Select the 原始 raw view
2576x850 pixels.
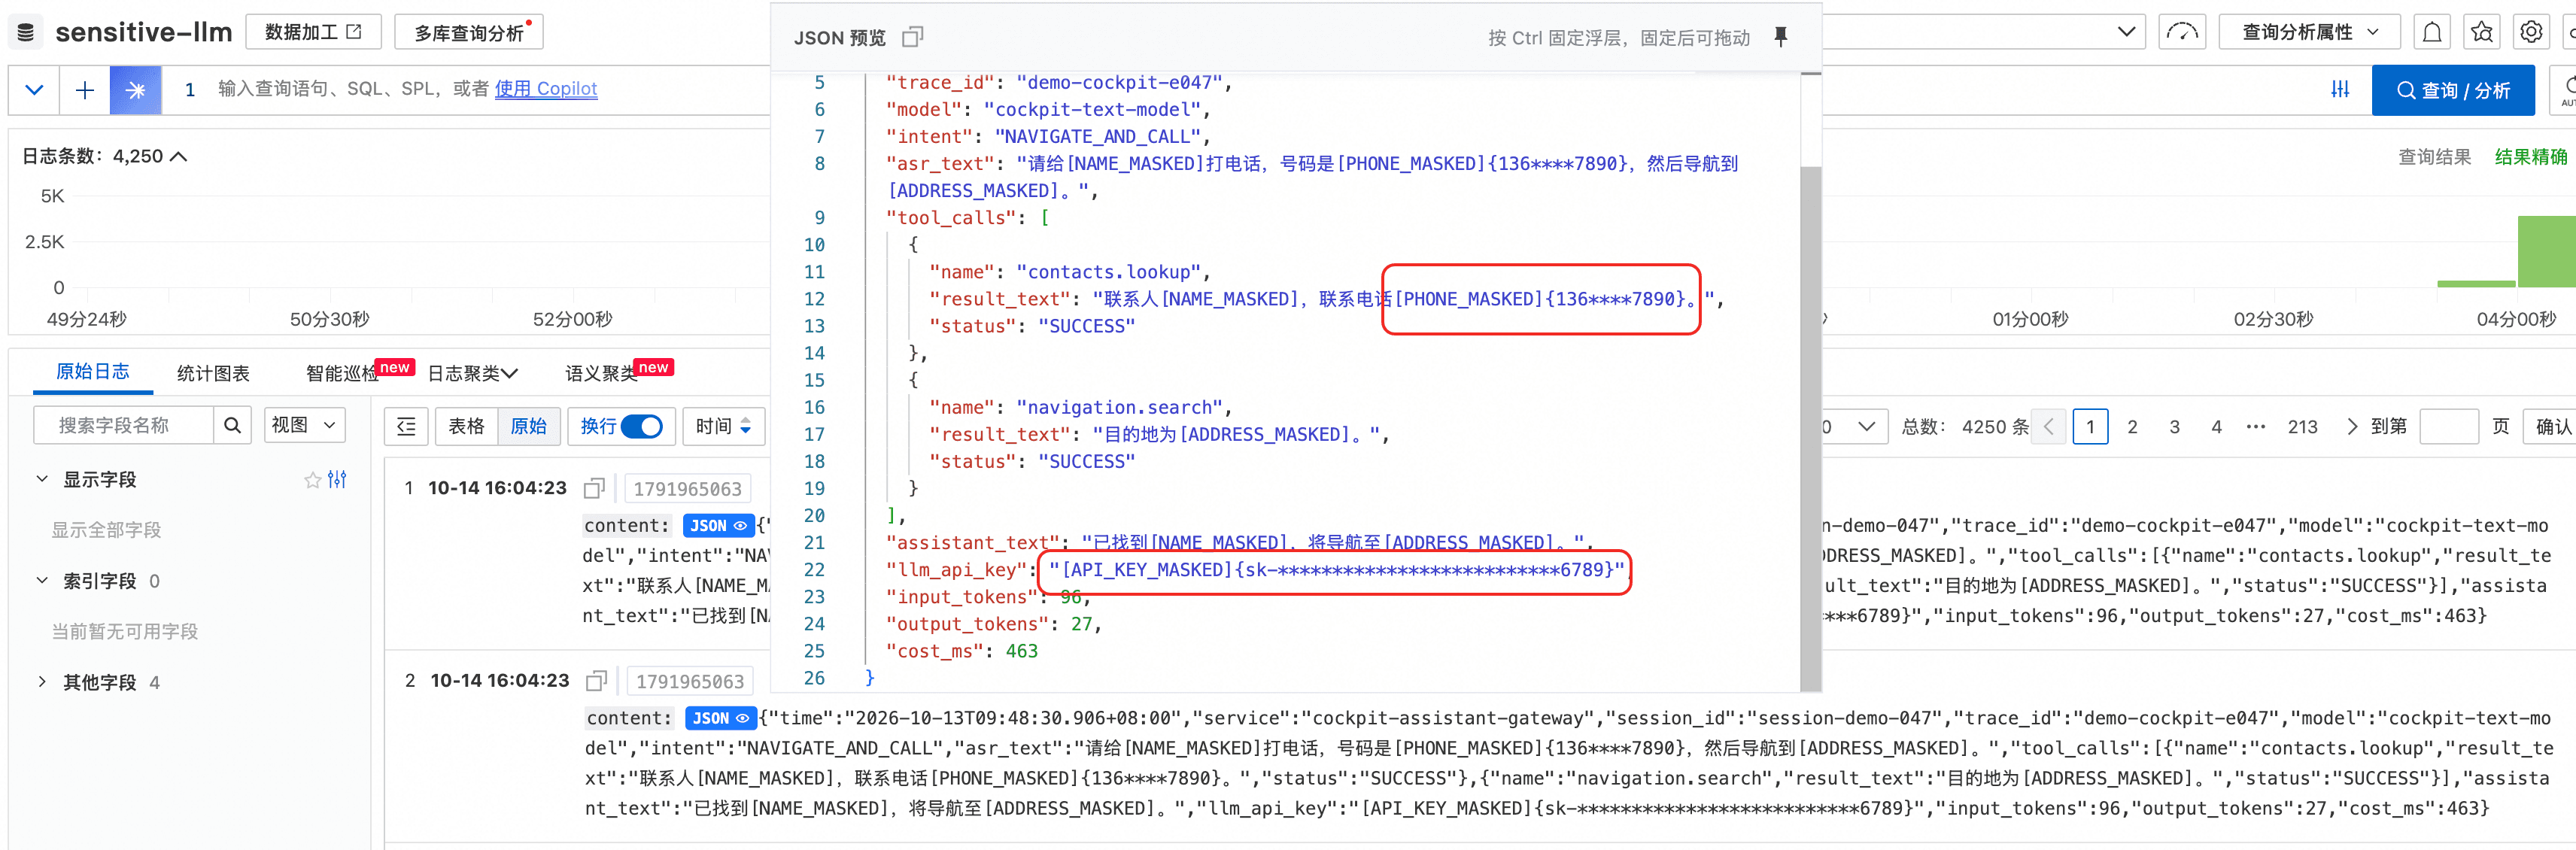(528, 427)
